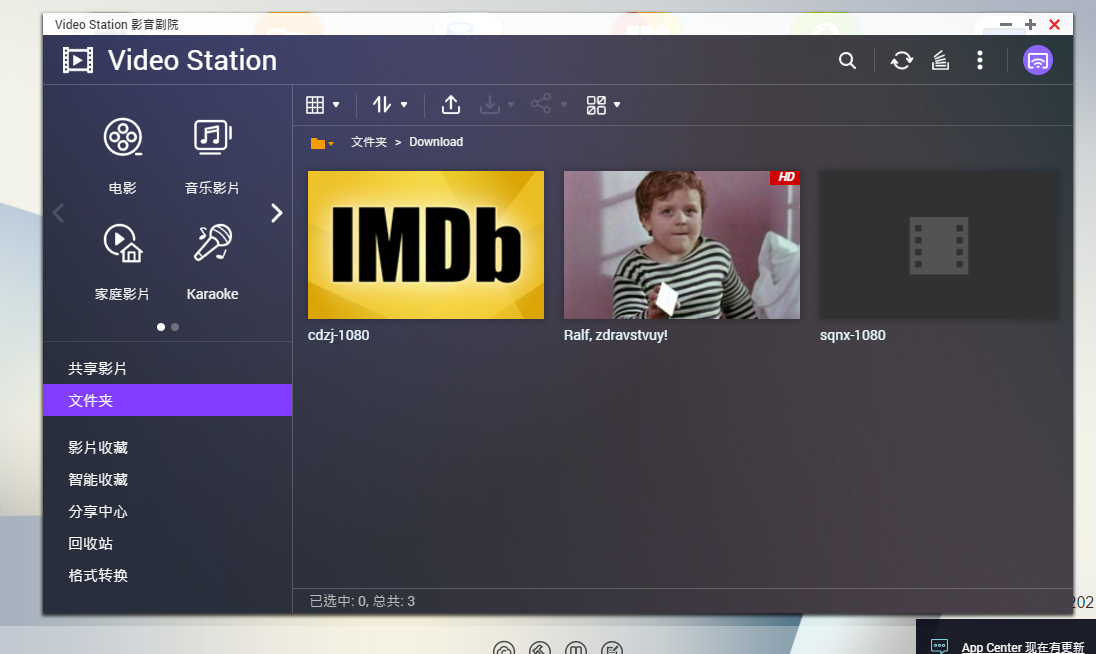Open the Karaoke microphone icon
This screenshot has width=1096, height=654.
212,243
